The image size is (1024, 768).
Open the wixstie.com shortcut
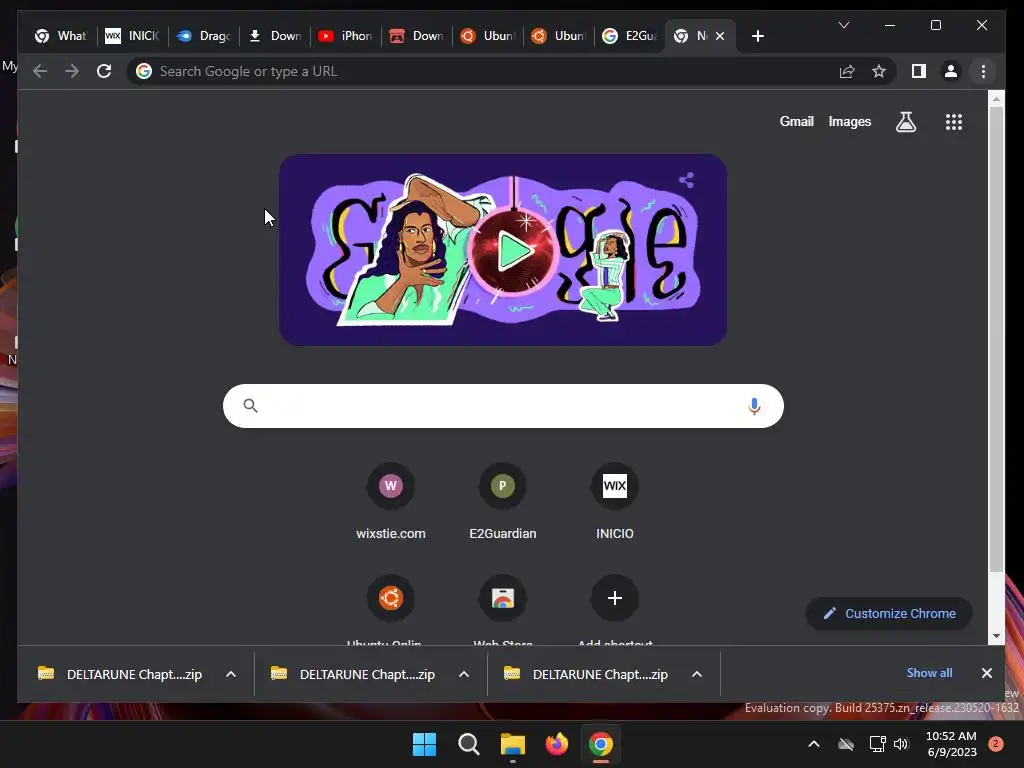point(391,501)
